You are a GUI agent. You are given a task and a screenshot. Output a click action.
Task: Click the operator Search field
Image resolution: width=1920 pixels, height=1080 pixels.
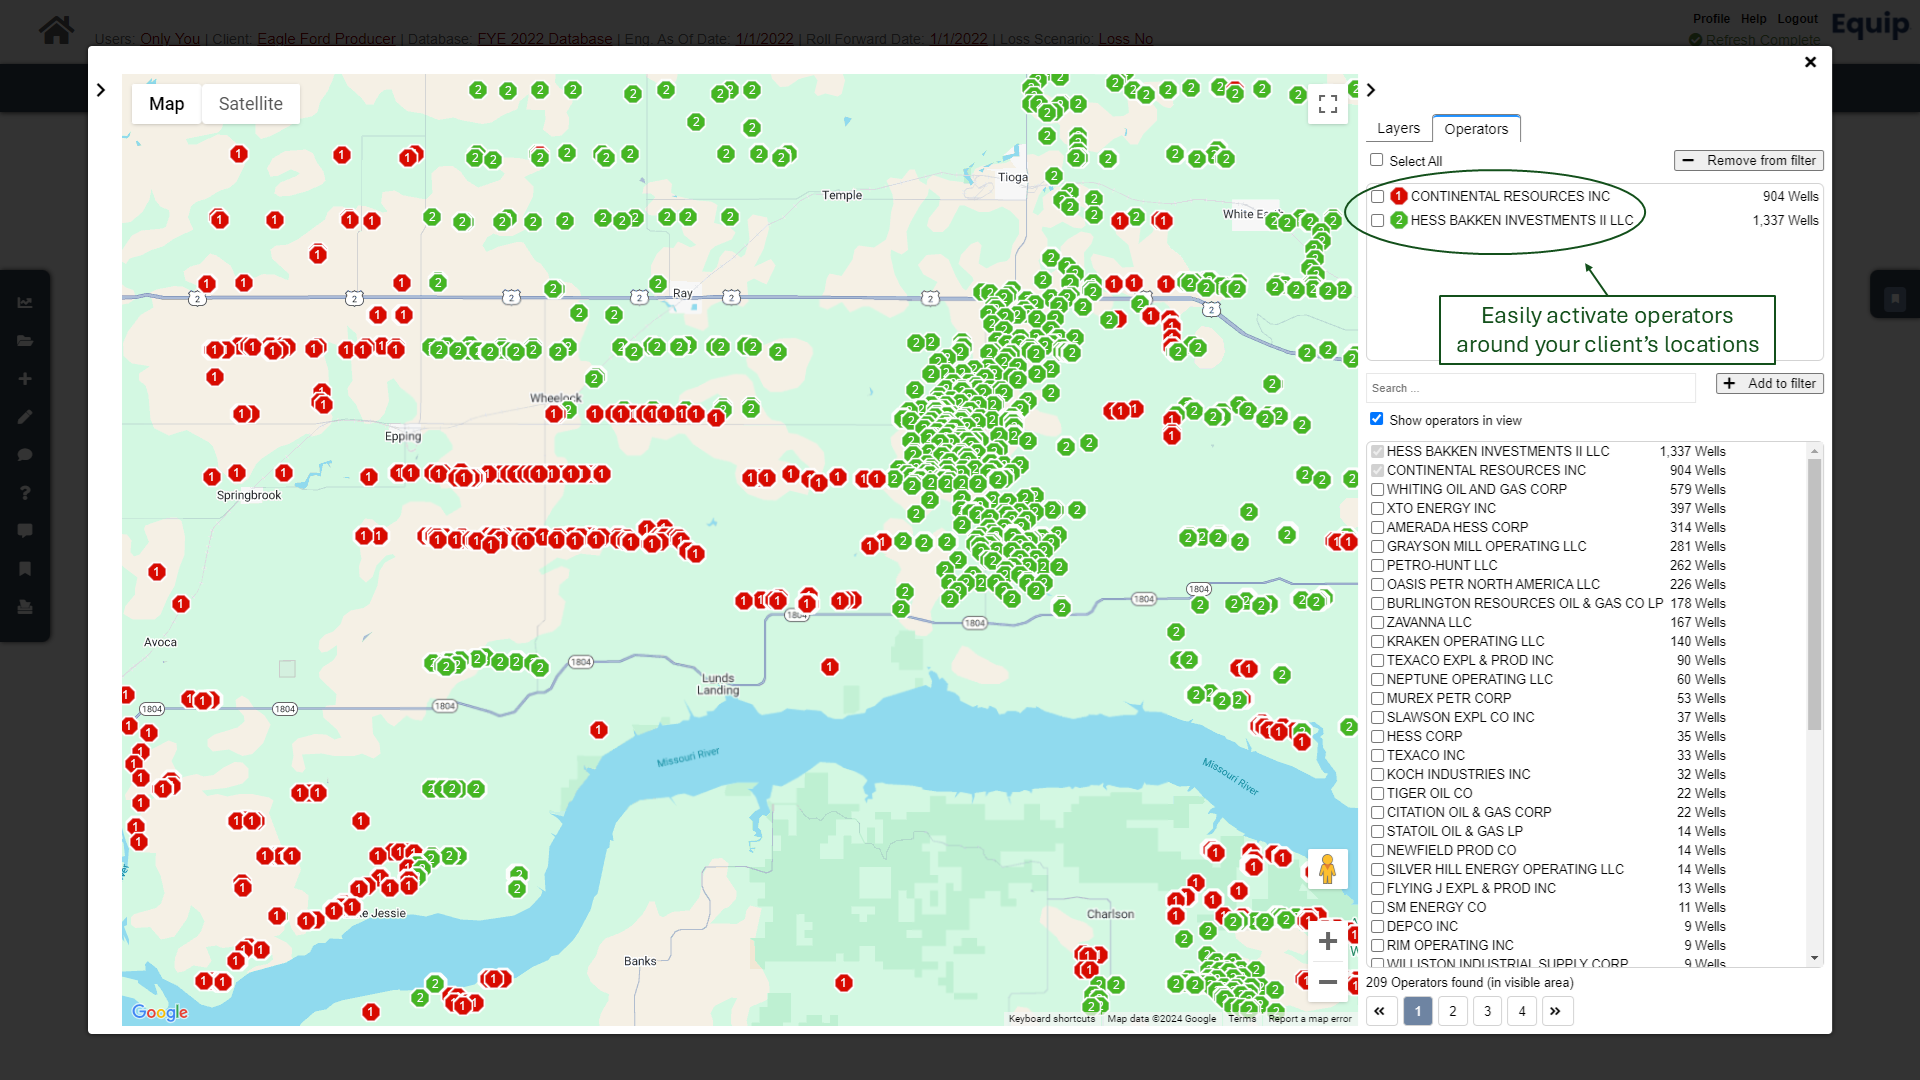click(1530, 388)
